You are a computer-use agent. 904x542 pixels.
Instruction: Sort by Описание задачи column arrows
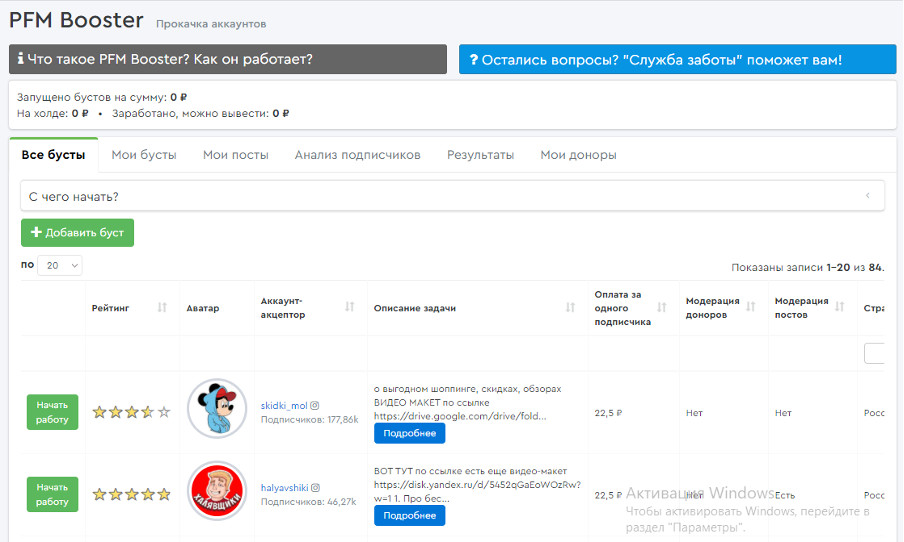[570, 307]
